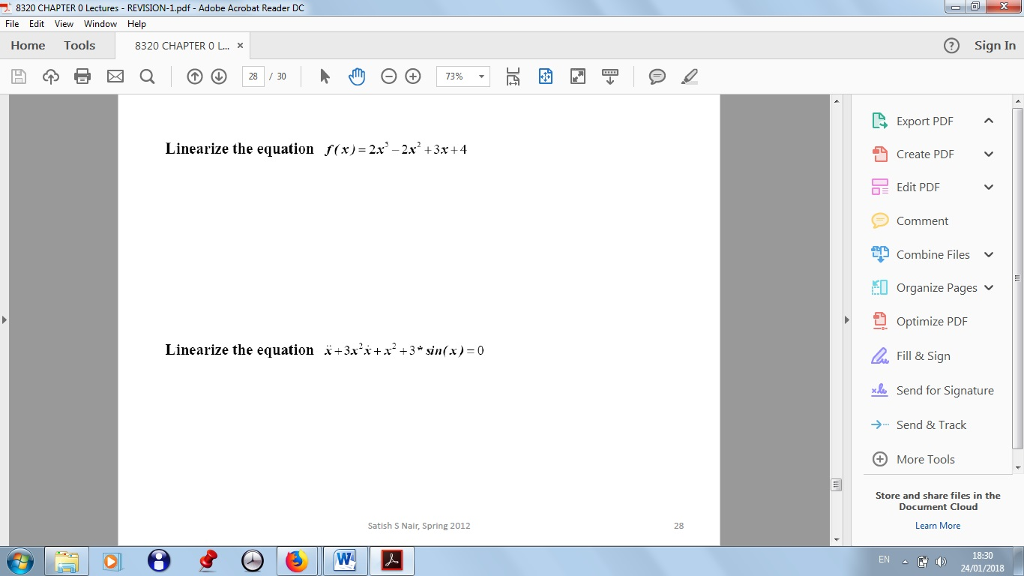
Task: Click the Sign In link
Action: pos(995,46)
